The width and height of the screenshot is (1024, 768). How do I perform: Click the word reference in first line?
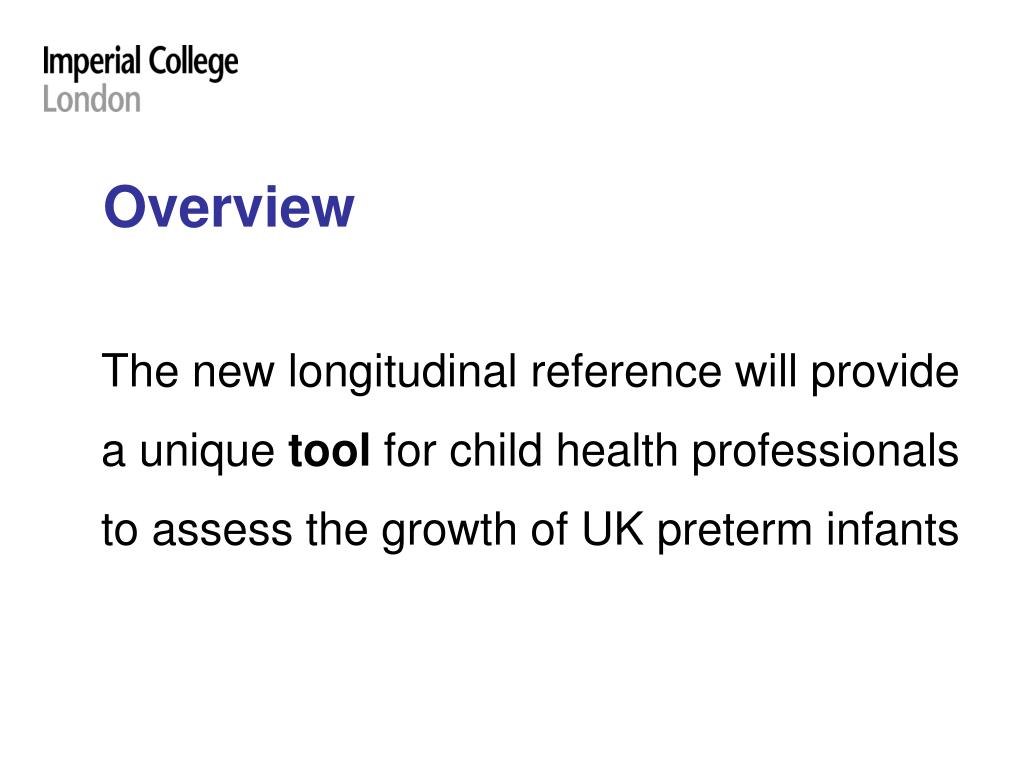tap(626, 372)
